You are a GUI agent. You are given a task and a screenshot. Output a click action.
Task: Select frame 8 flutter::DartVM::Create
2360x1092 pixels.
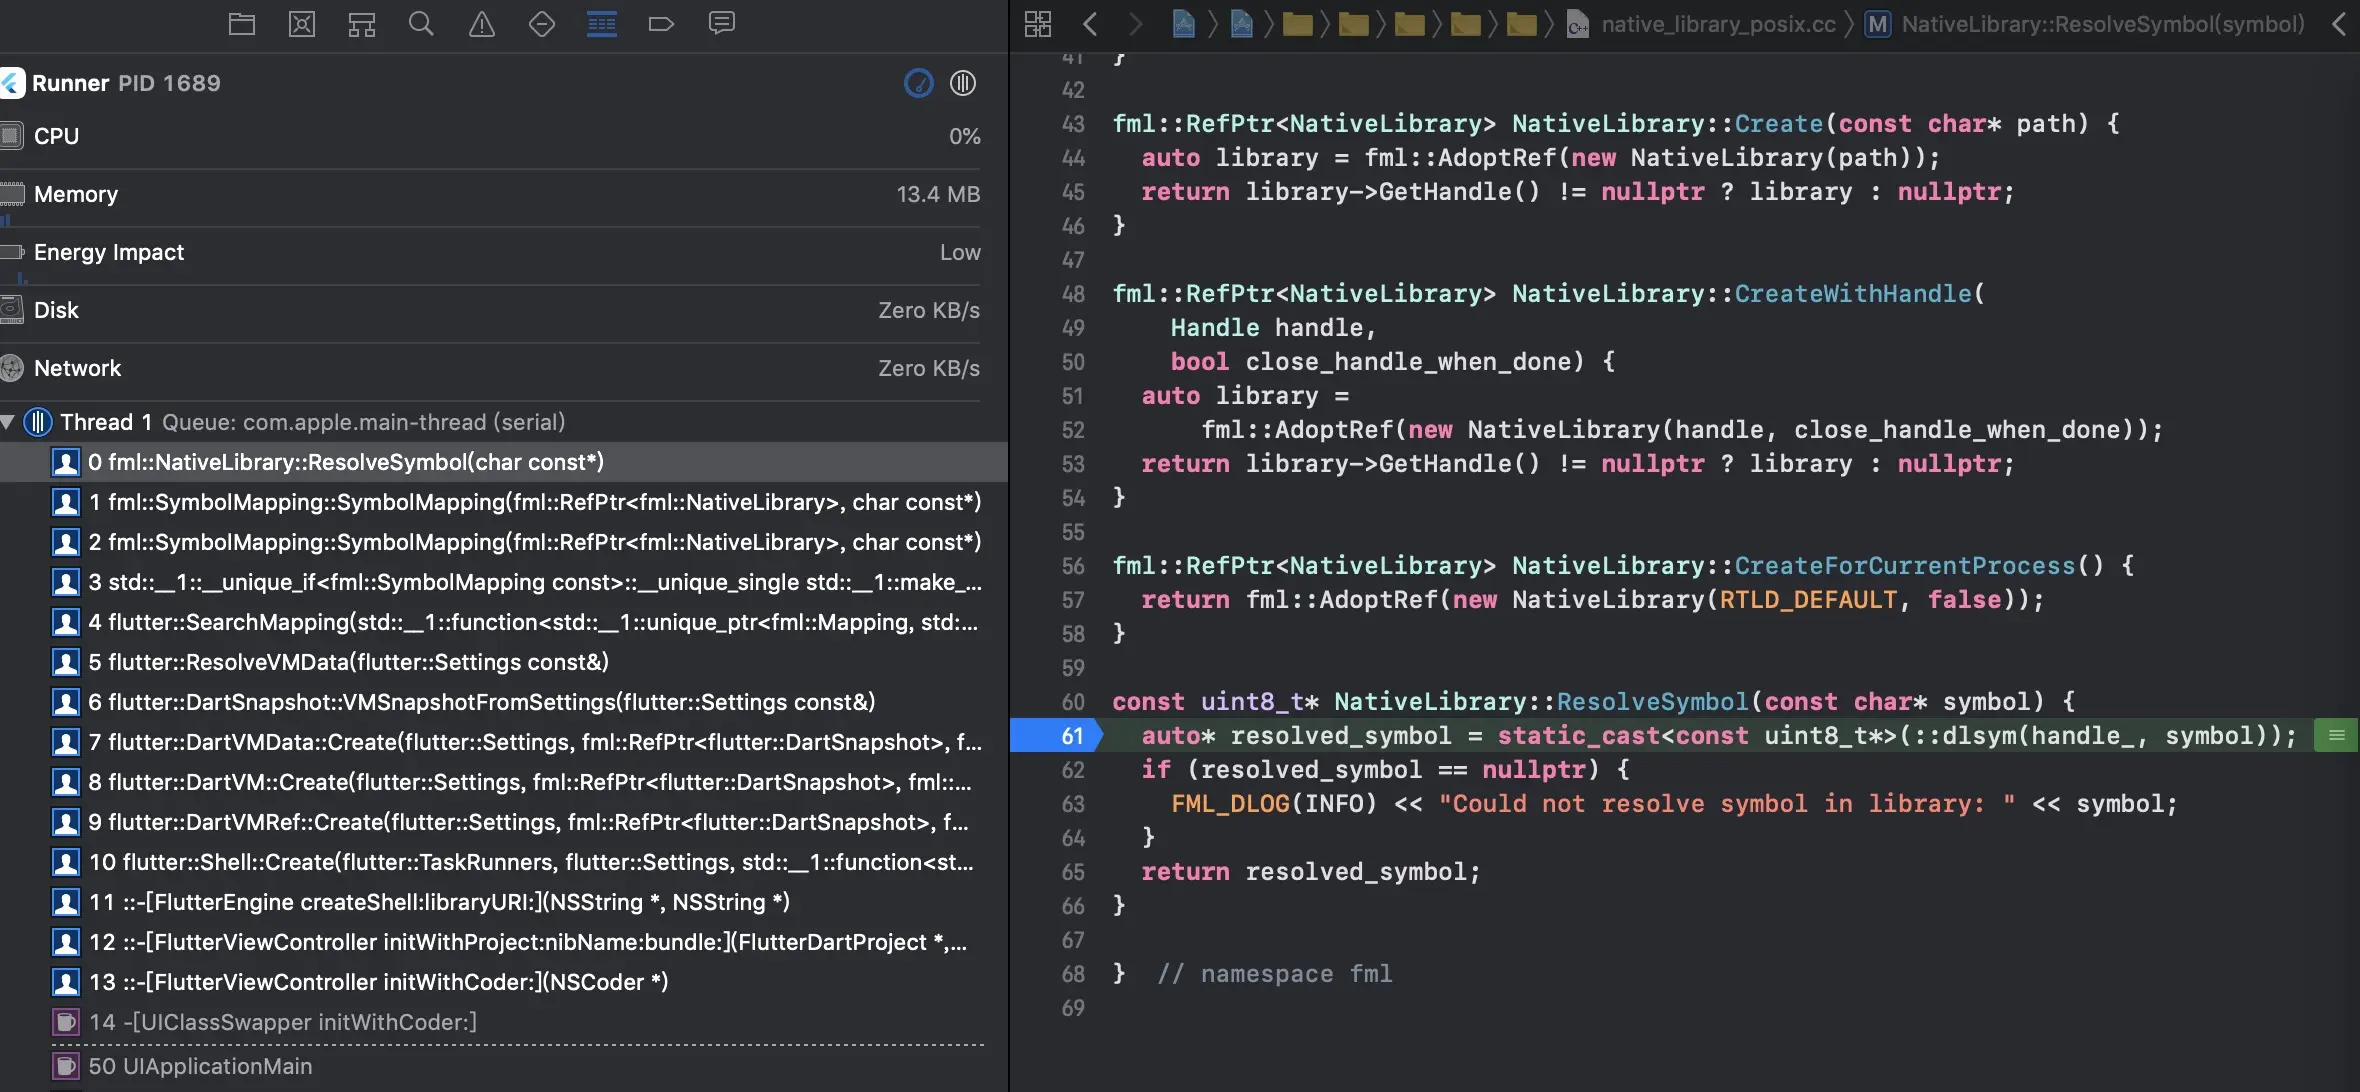504,782
